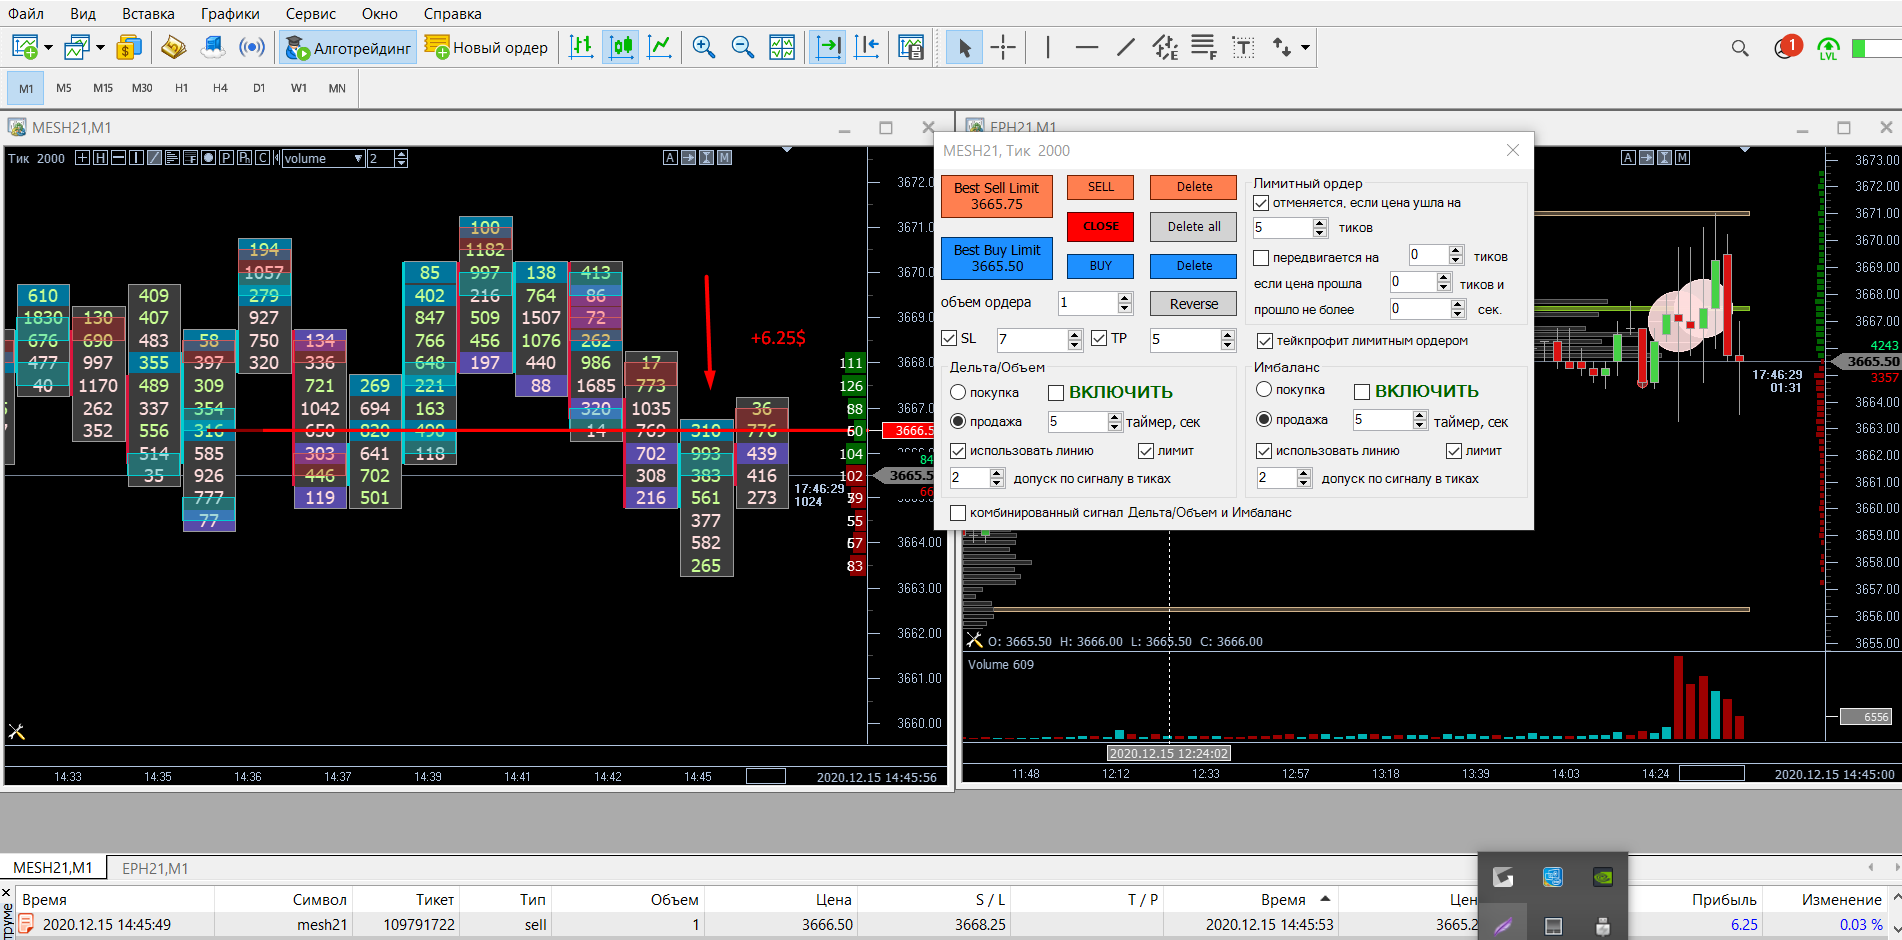Switch chart to line chart type
Viewport: 1902px width, 940px height.
click(x=660, y=47)
